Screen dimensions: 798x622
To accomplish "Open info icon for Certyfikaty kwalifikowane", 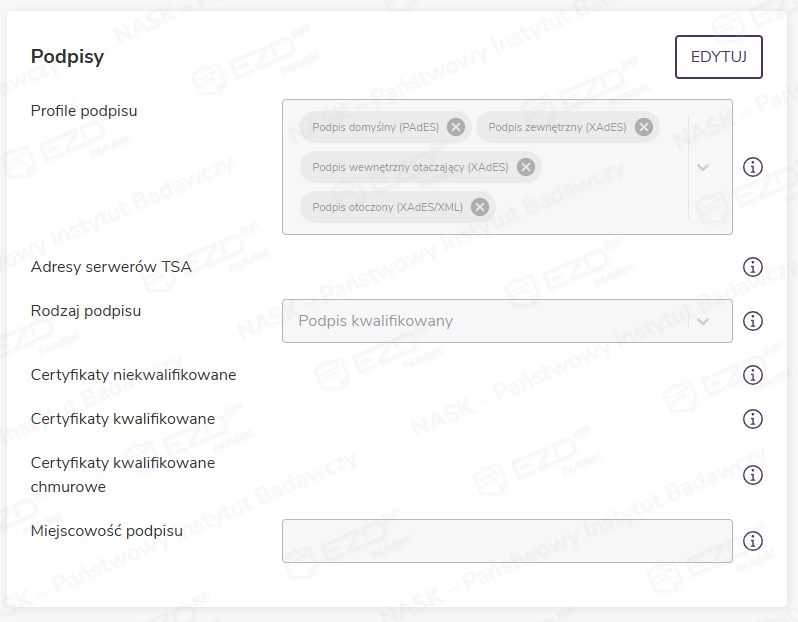I will [753, 419].
